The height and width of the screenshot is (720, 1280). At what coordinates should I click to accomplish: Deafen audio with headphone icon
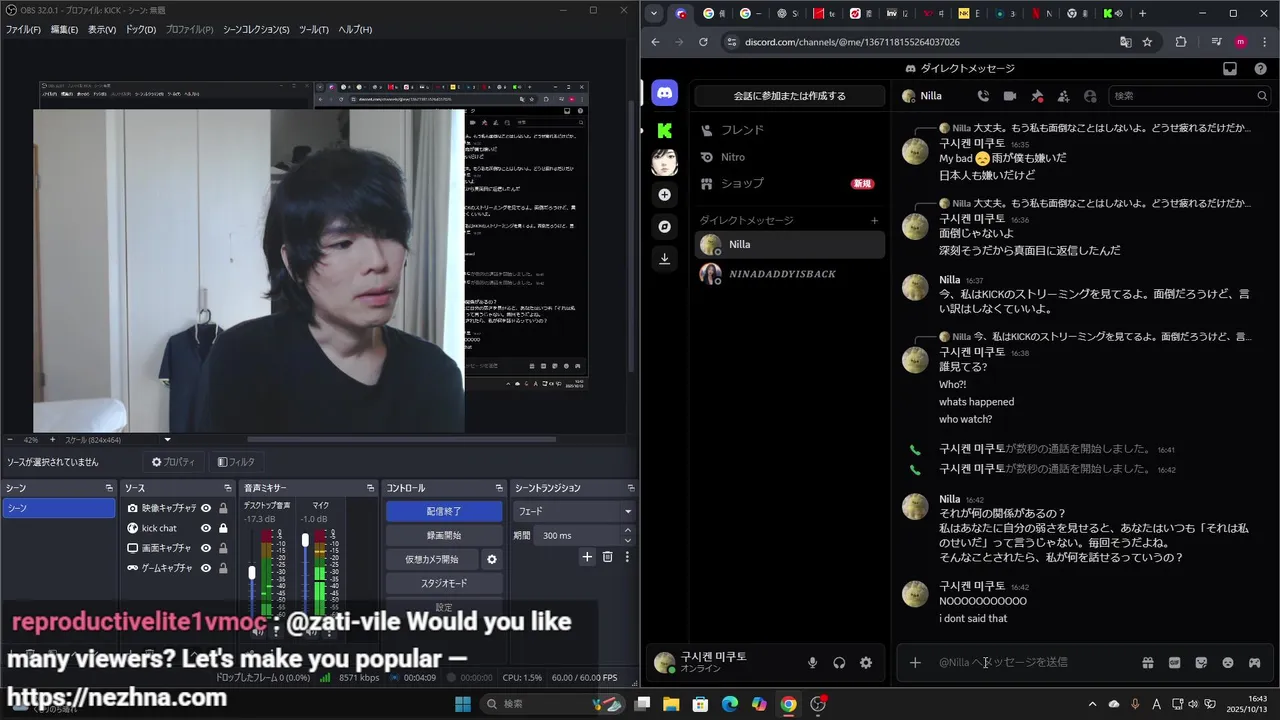(839, 662)
